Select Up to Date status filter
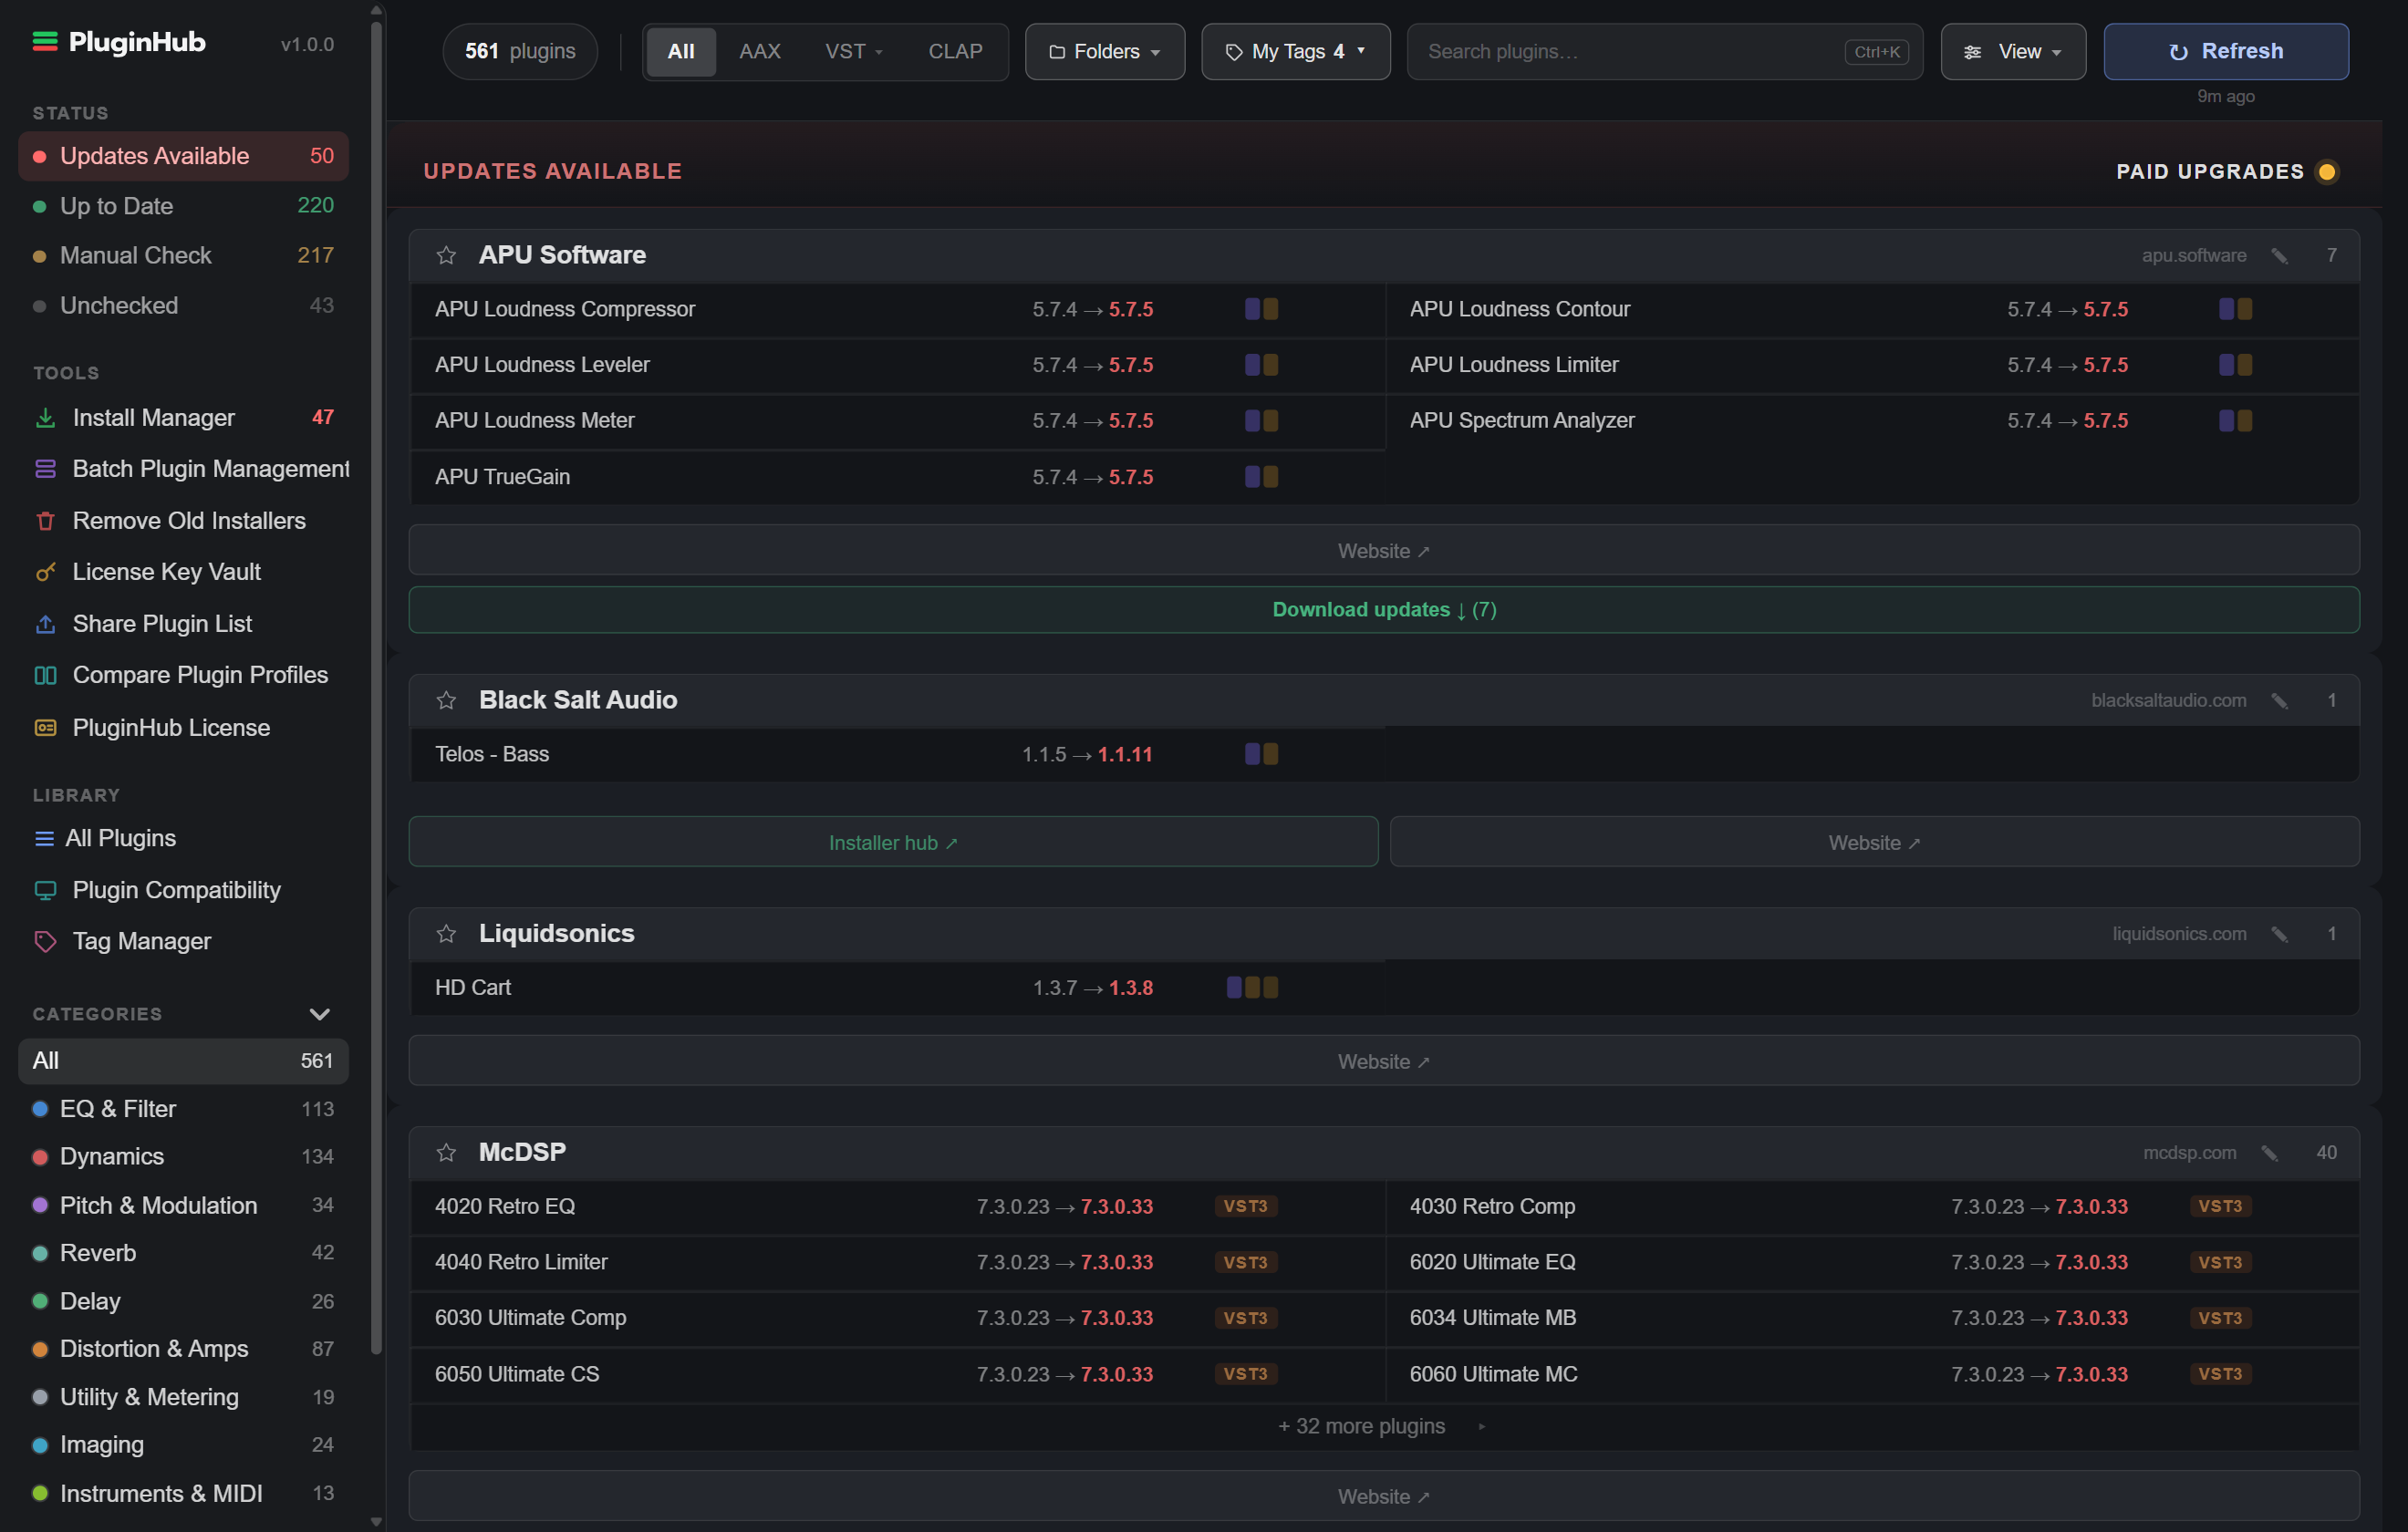This screenshot has height=1532, width=2408. point(183,206)
